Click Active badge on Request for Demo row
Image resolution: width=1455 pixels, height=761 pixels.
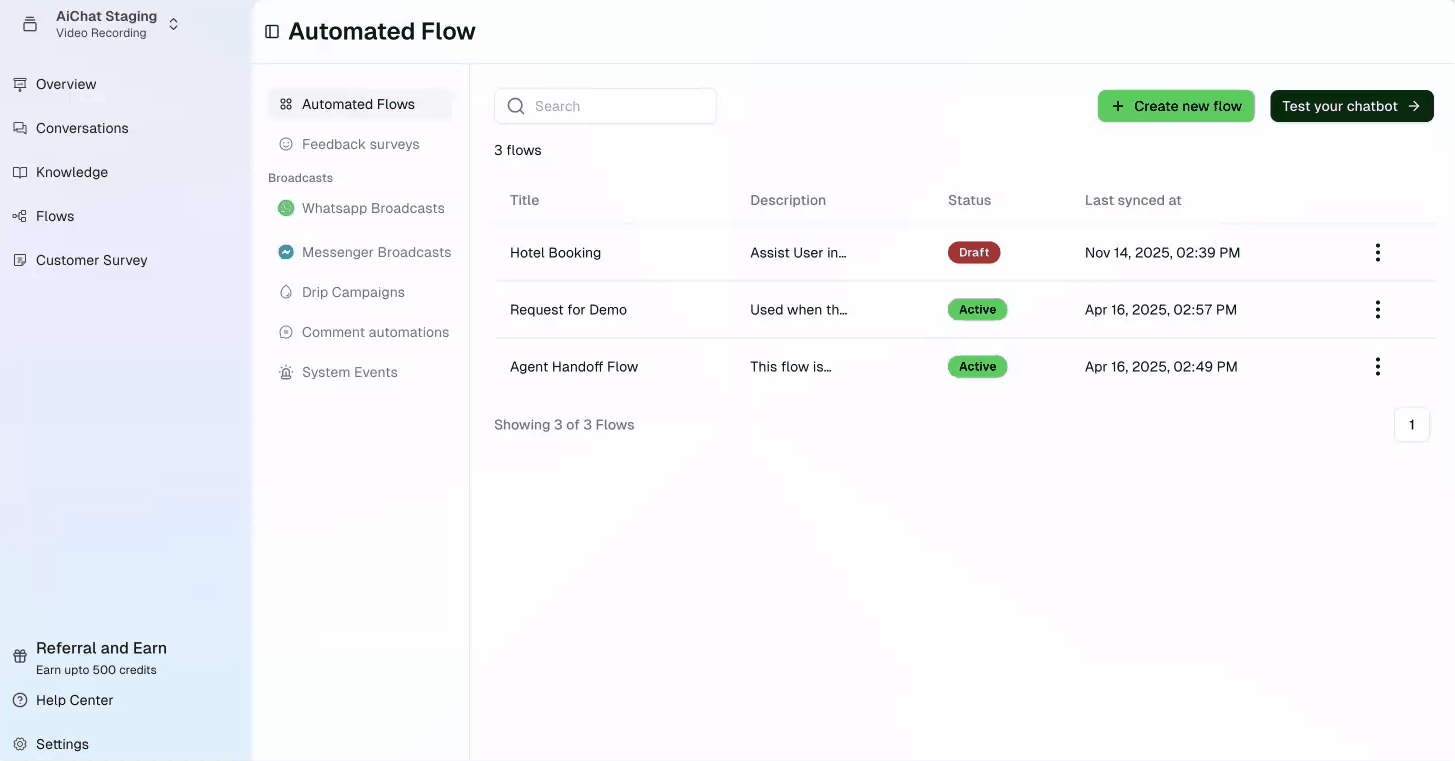[977, 310]
